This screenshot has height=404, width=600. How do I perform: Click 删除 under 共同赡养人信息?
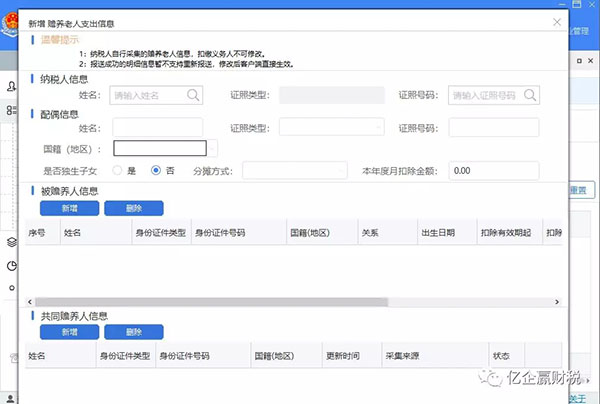pos(134,332)
